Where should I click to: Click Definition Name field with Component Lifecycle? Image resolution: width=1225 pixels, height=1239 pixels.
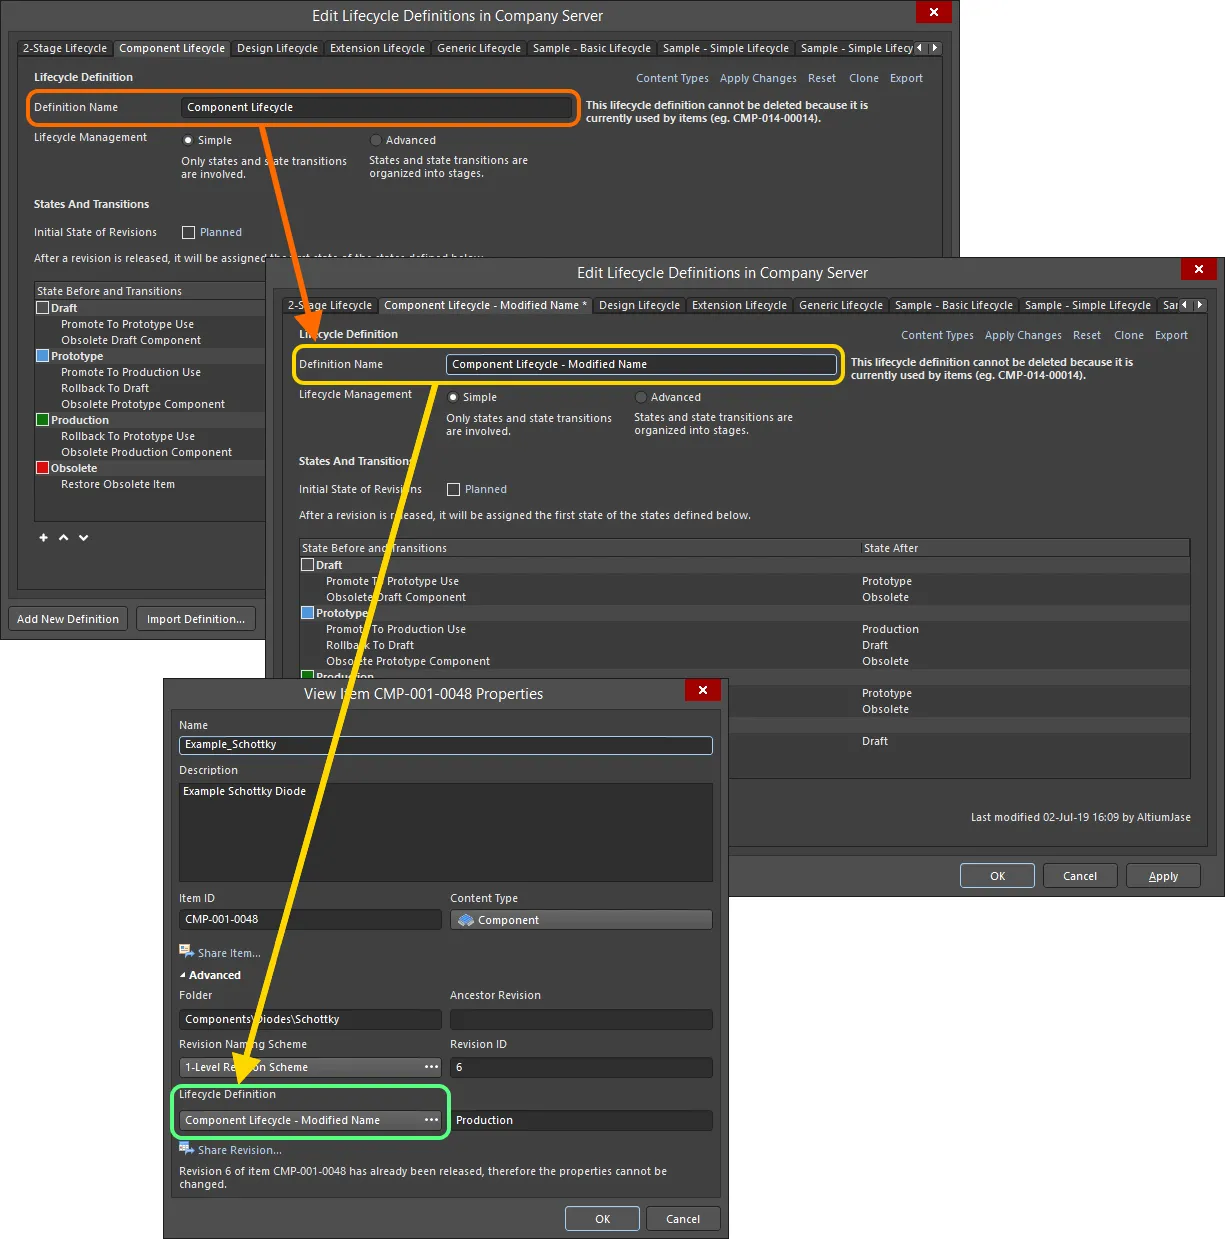coord(377,107)
